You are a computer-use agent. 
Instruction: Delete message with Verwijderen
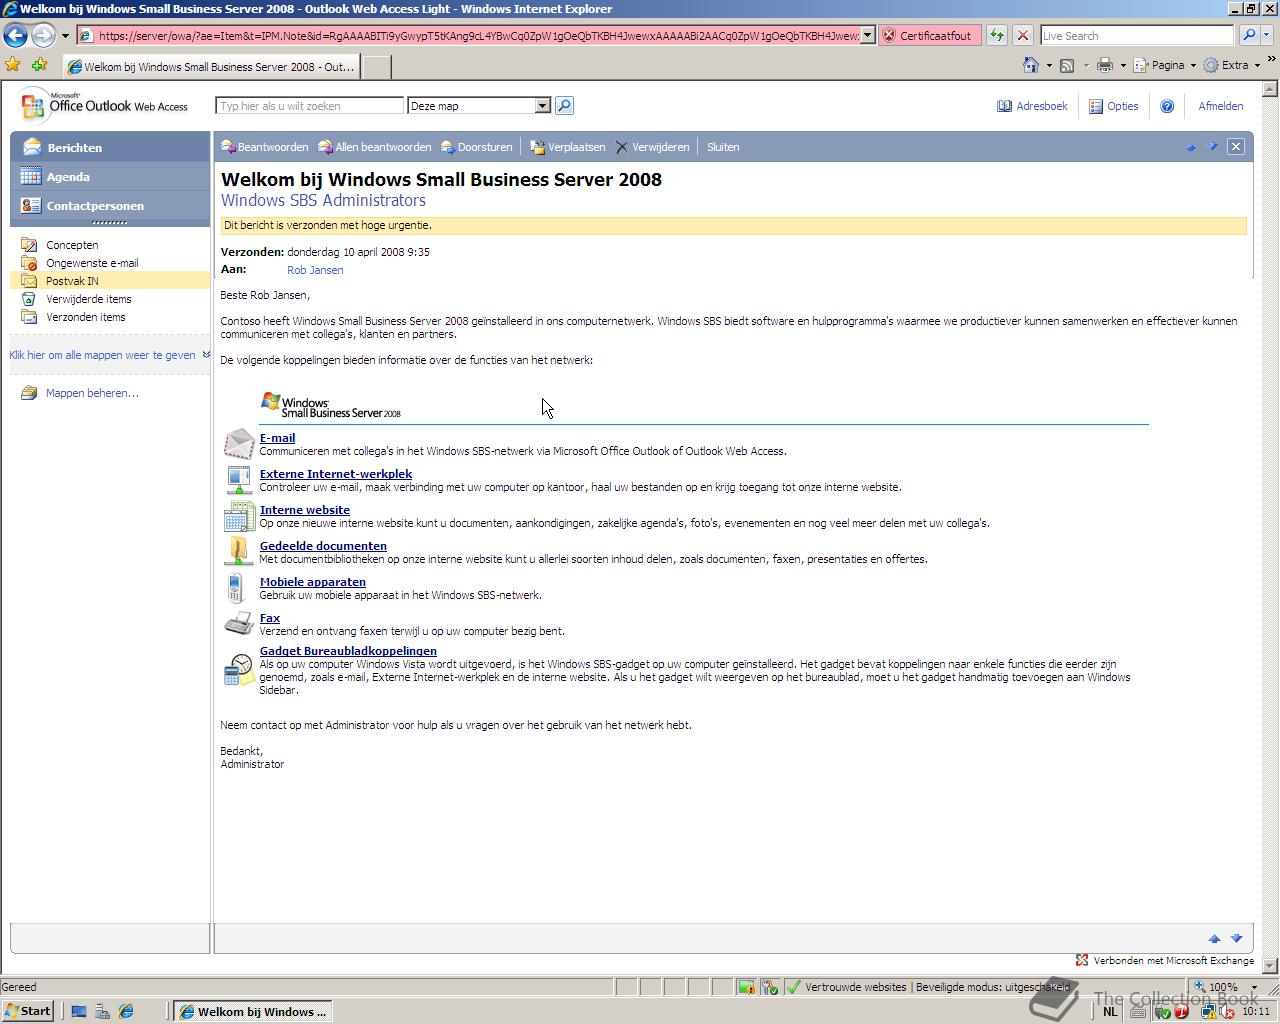click(x=652, y=147)
